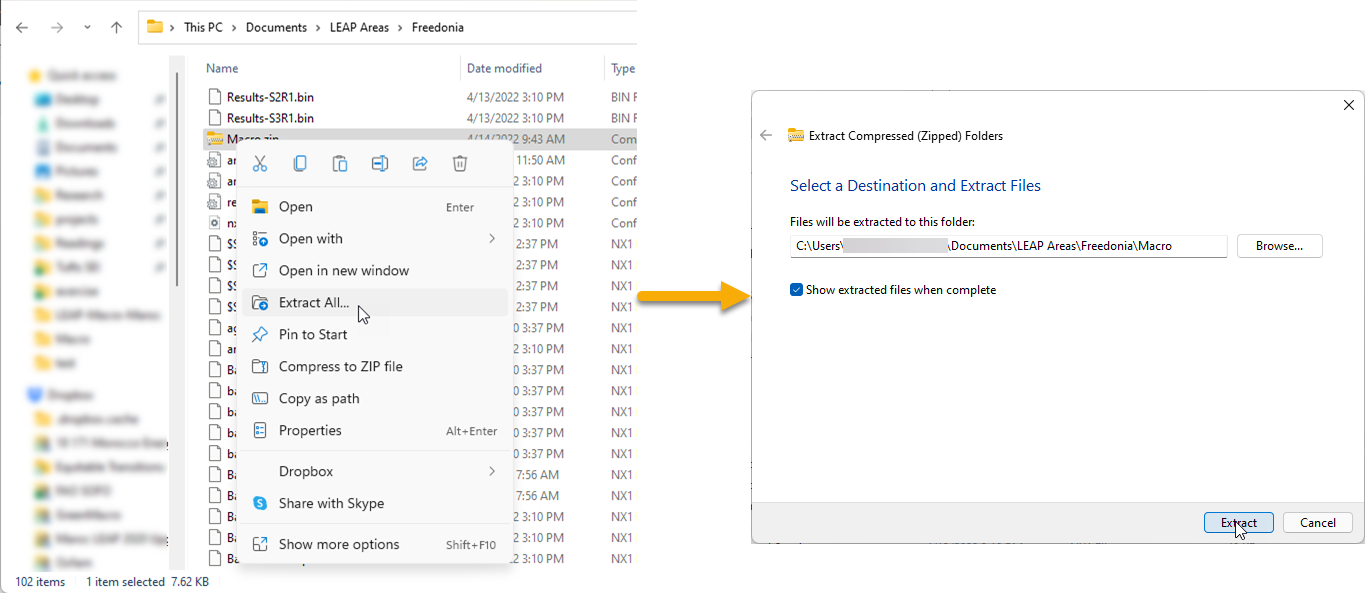Click the Rename icon in context menu

pos(380,164)
